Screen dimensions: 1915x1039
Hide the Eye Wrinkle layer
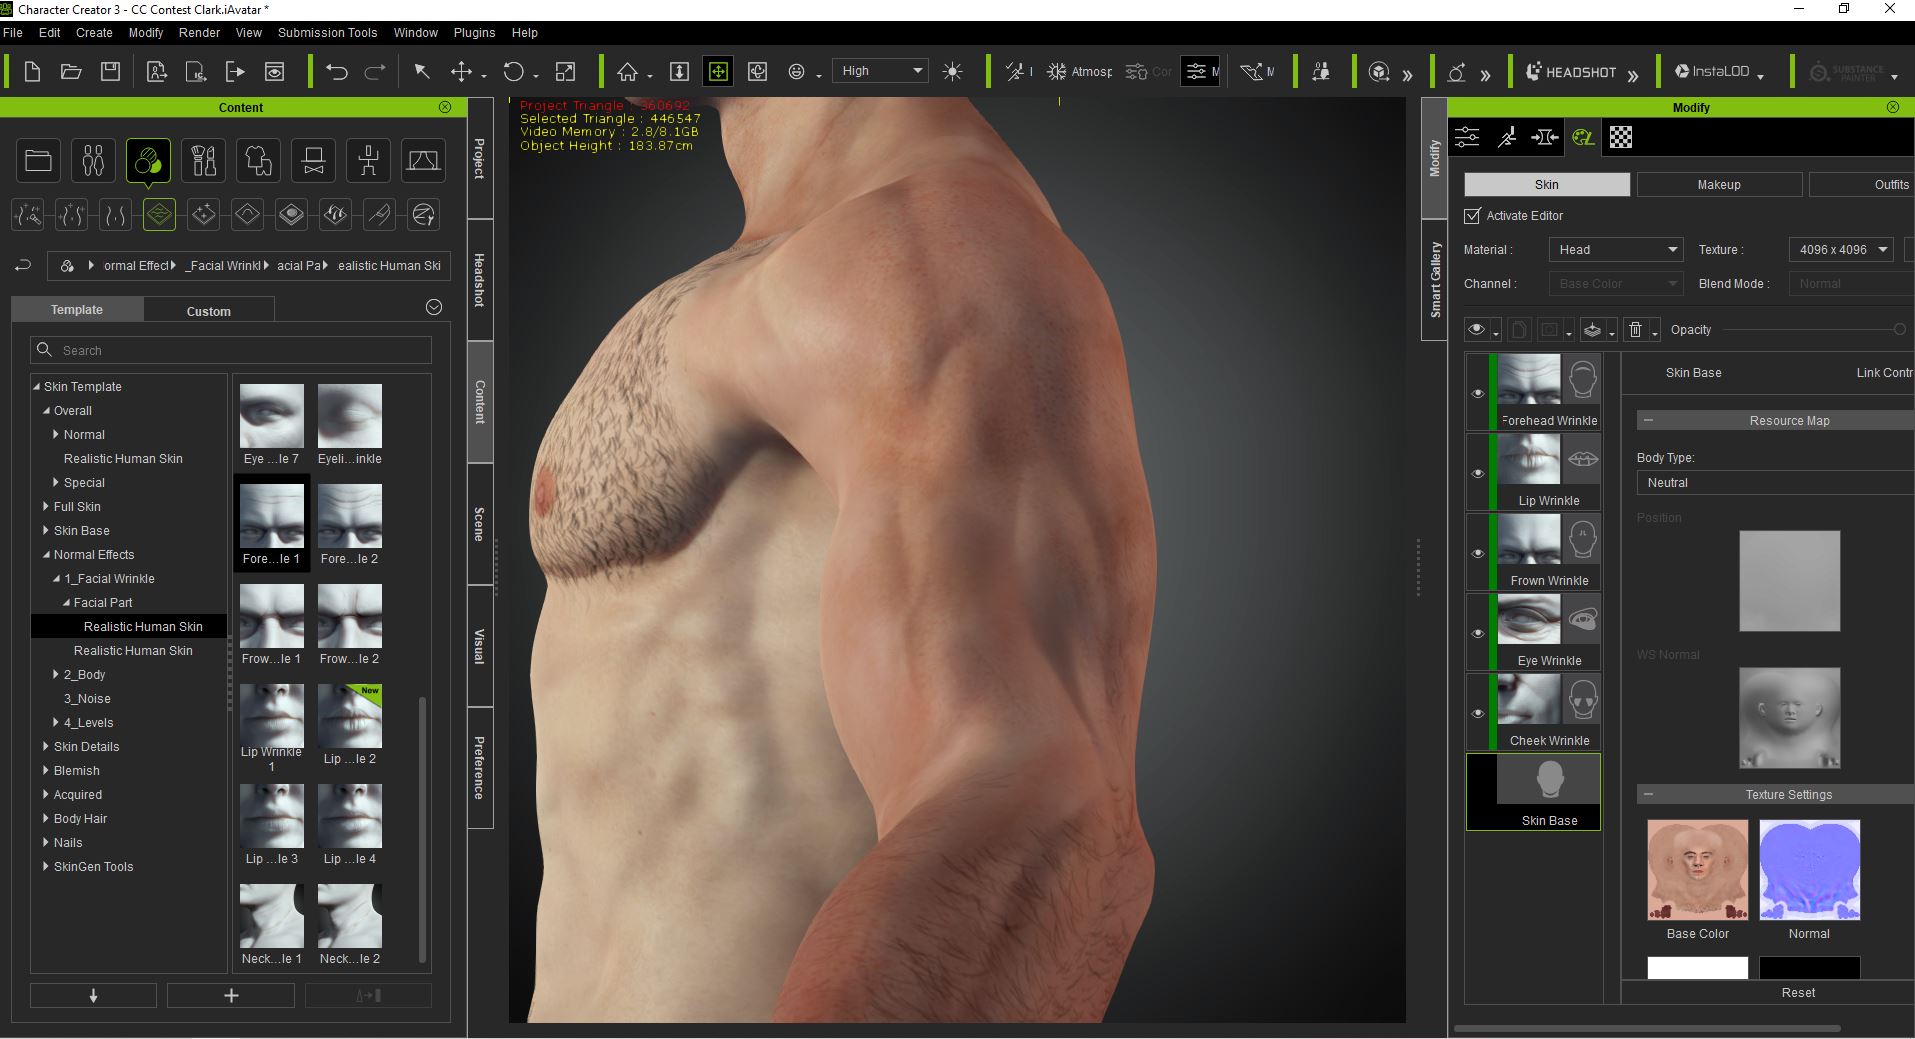(x=1478, y=633)
